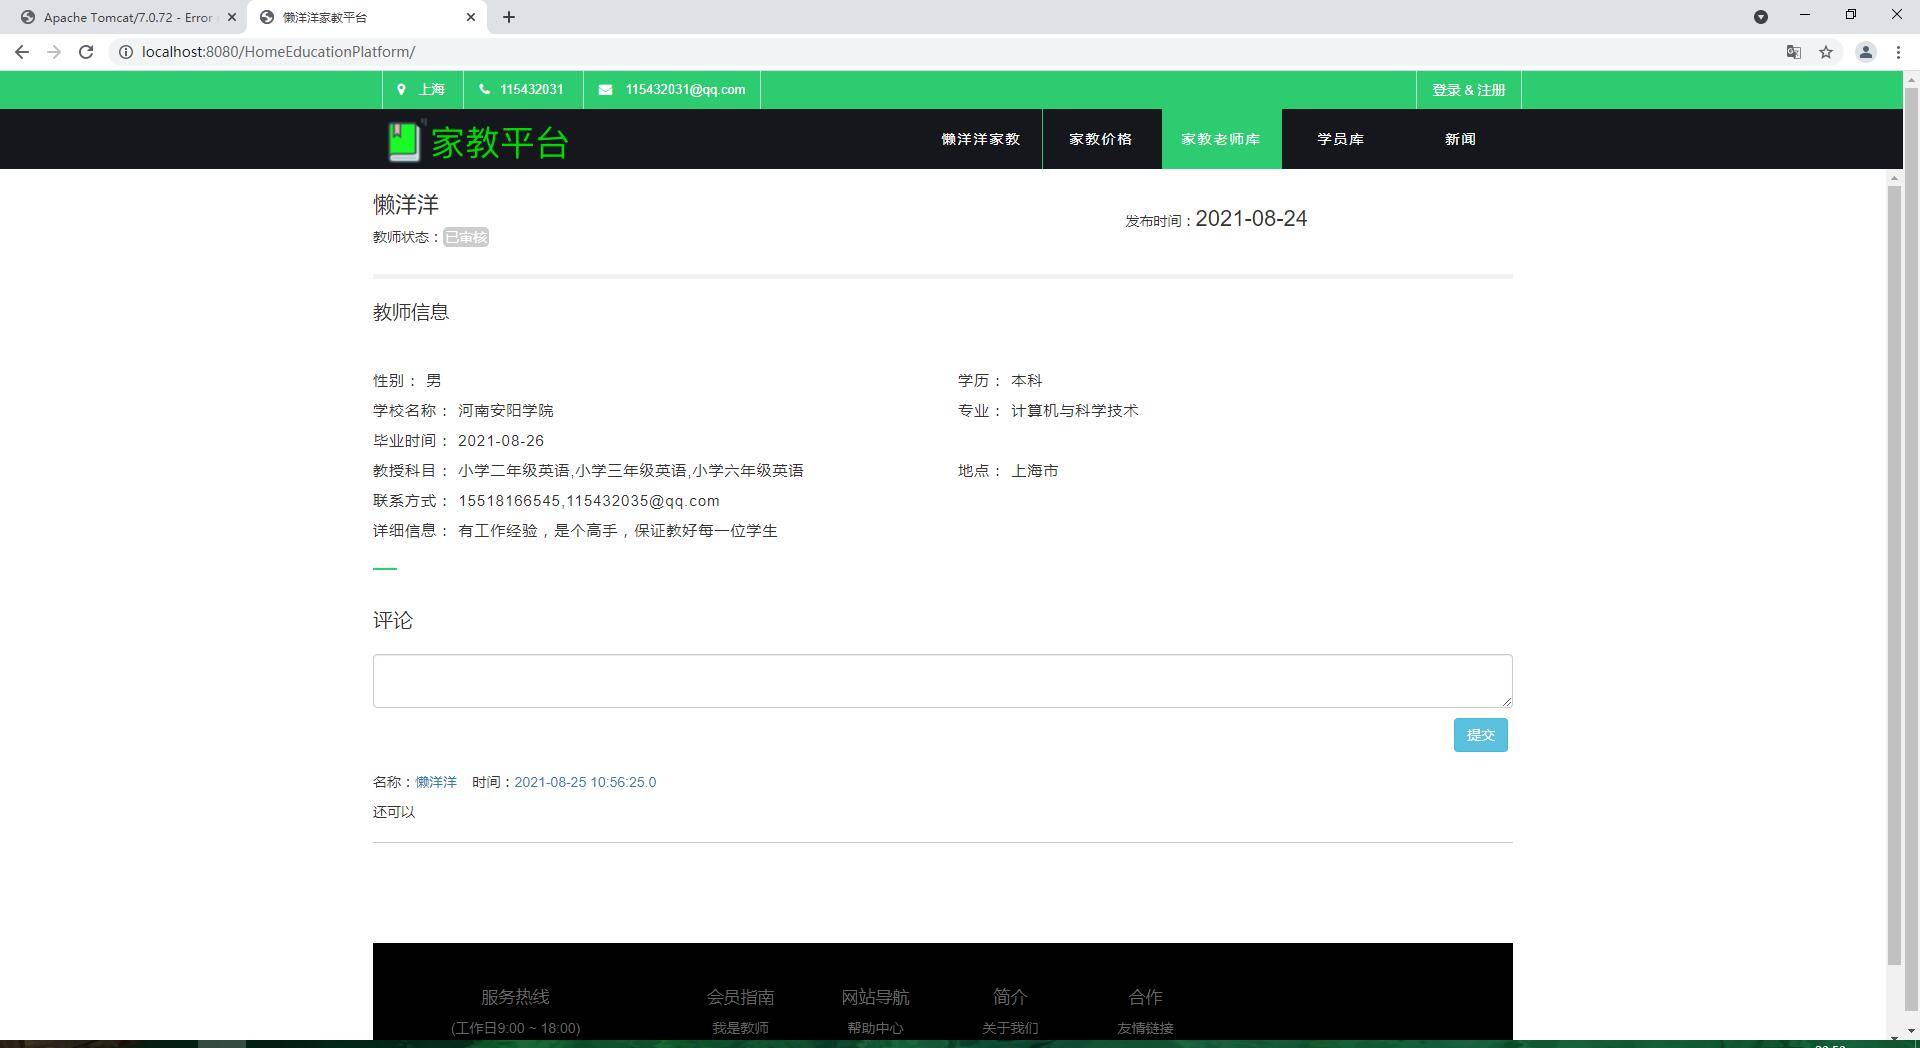Screen dimensions: 1920x1048
Task: Open the tab search dropdown arrow
Action: (x=1761, y=17)
